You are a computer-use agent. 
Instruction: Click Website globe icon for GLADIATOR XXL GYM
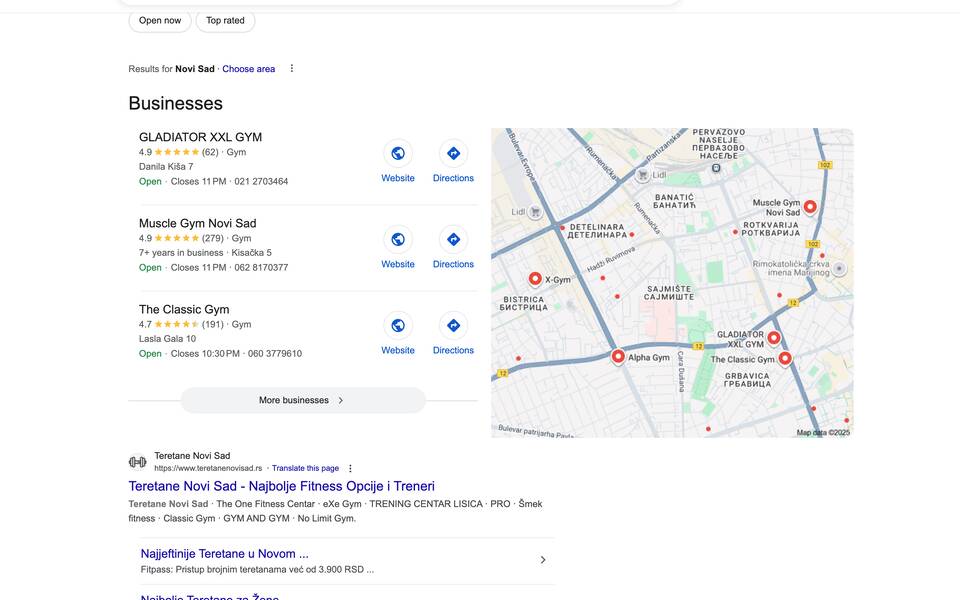point(398,153)
